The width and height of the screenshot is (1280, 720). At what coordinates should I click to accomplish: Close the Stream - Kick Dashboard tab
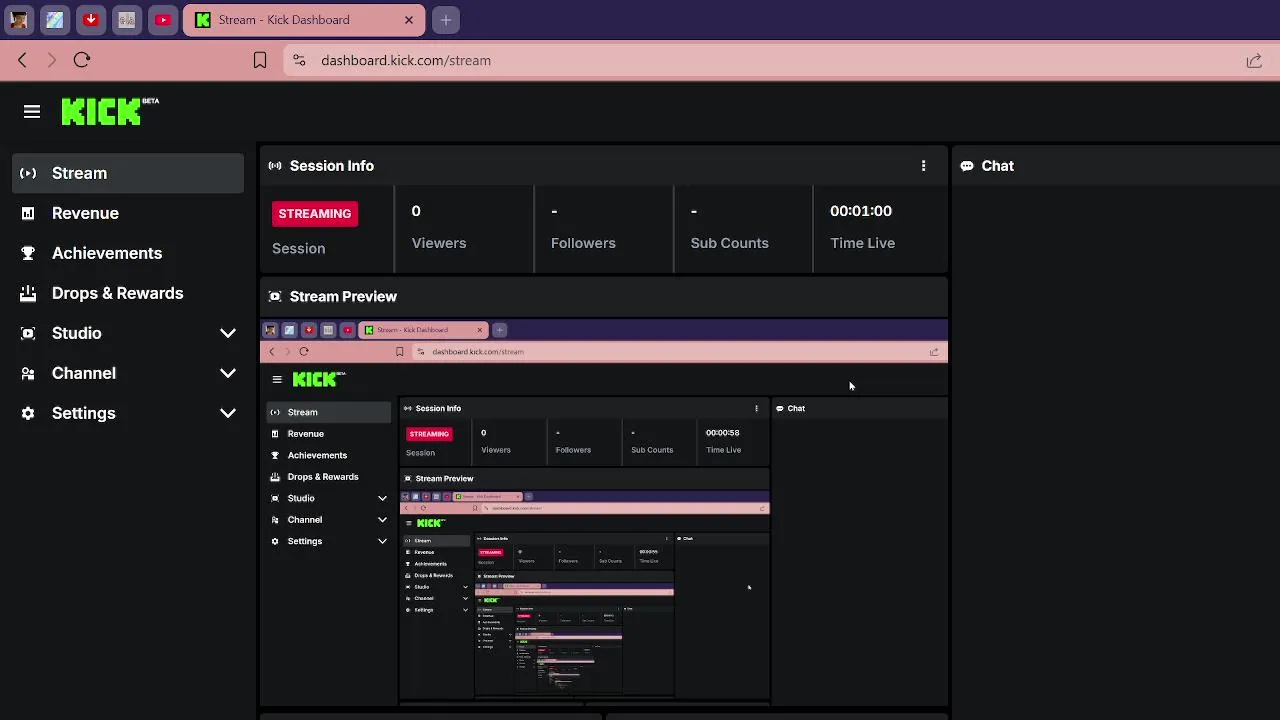point(409,20)
